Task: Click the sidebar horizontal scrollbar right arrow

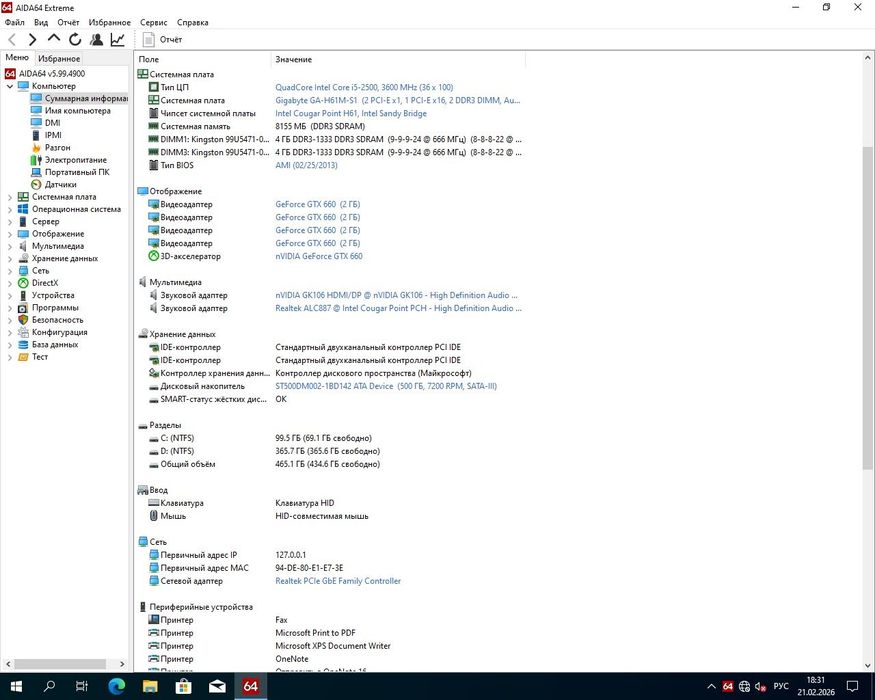Action: coord(122,664)
